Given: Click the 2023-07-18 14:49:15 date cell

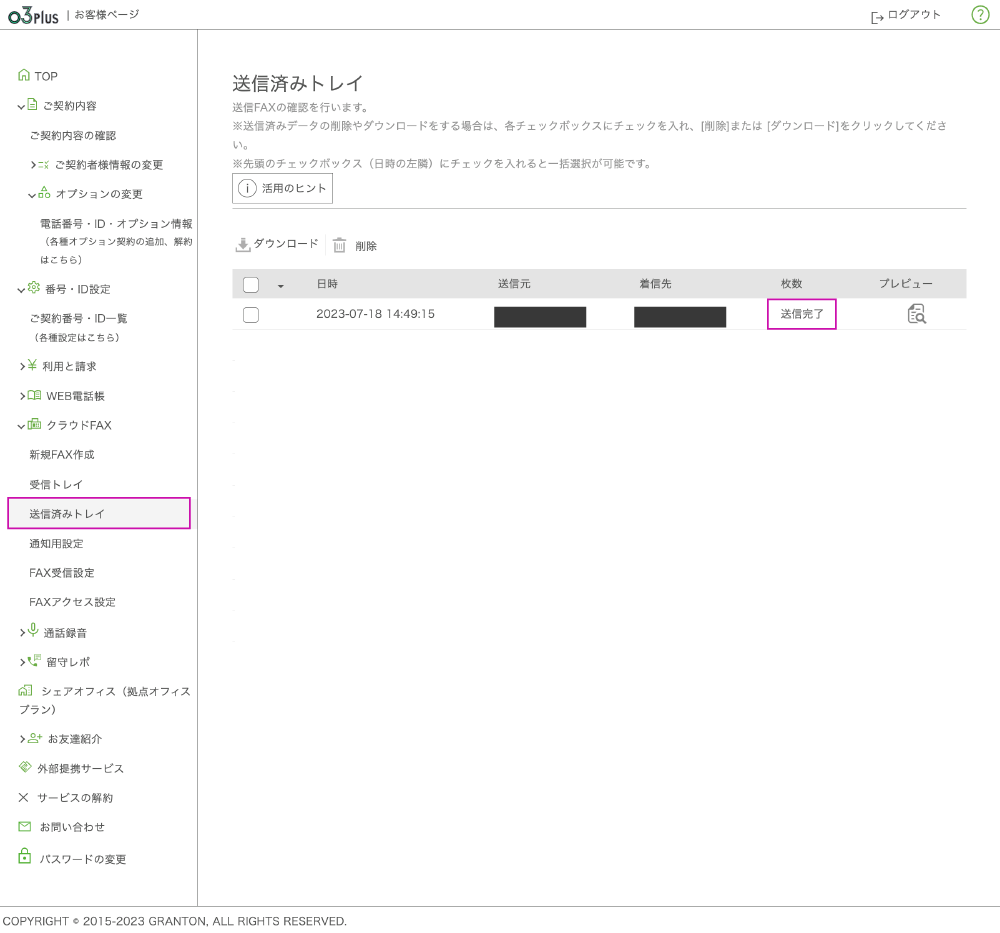Looking at the screenshot, I should [x=376, y=314].
